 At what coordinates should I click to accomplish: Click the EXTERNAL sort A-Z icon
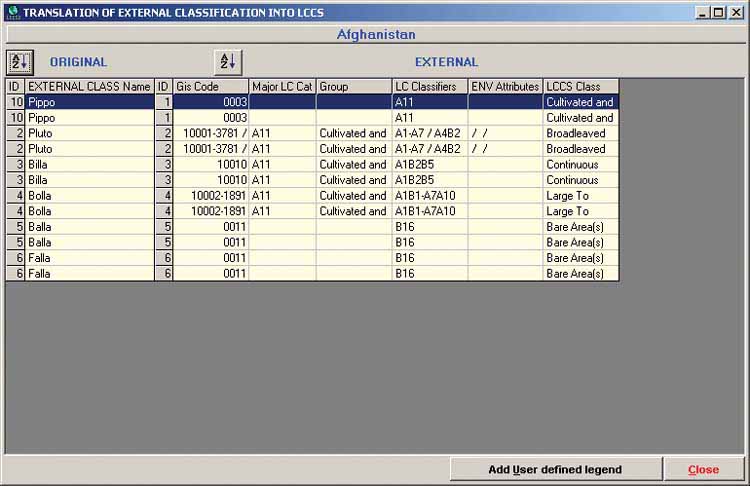pos(228,62)
